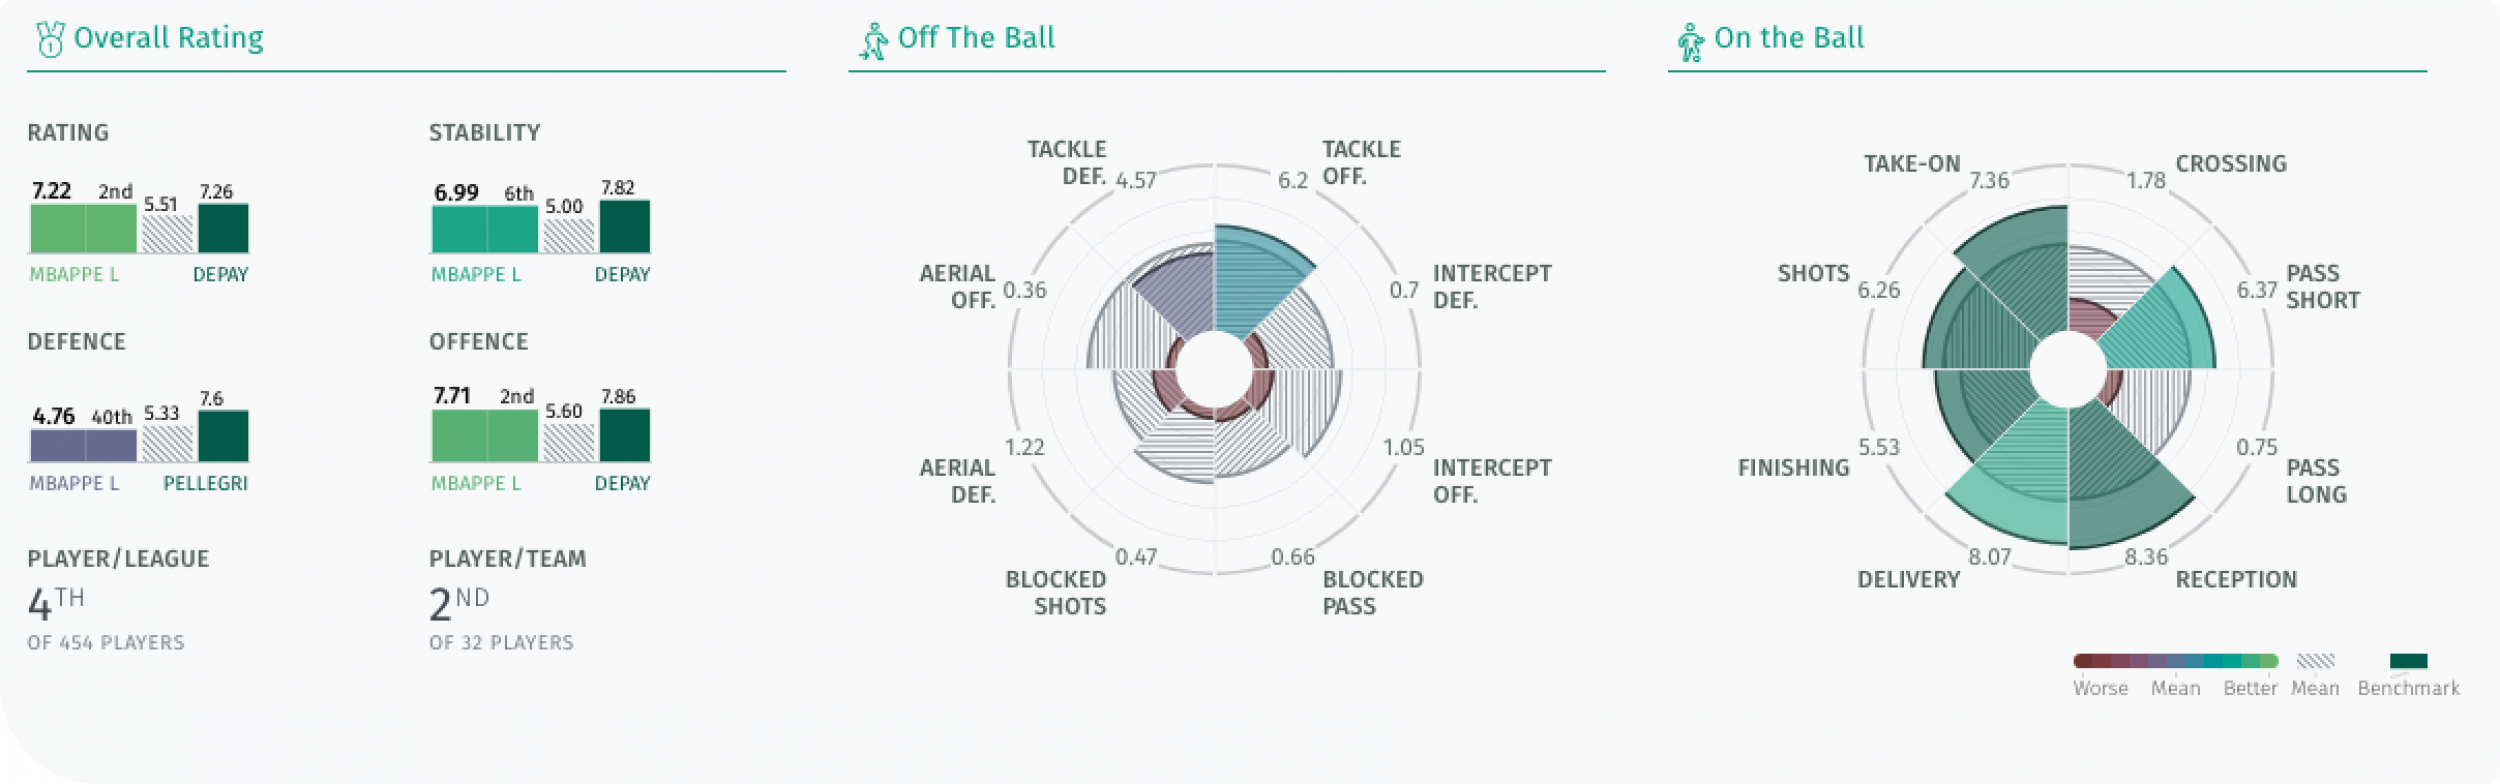Open the On the Ball section heading

(1789, 38)
